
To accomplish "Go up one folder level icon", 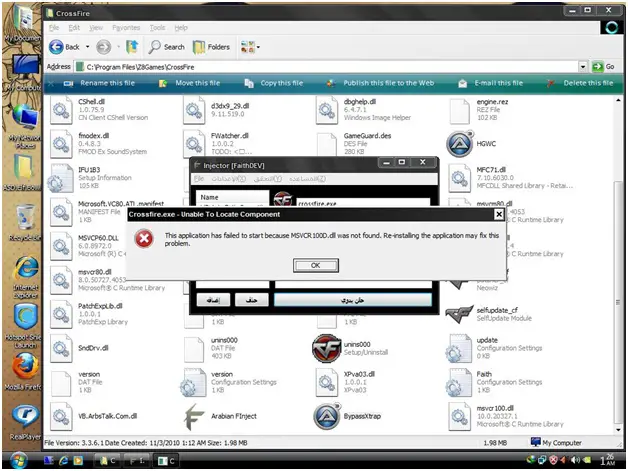I will tap(132, 47).
